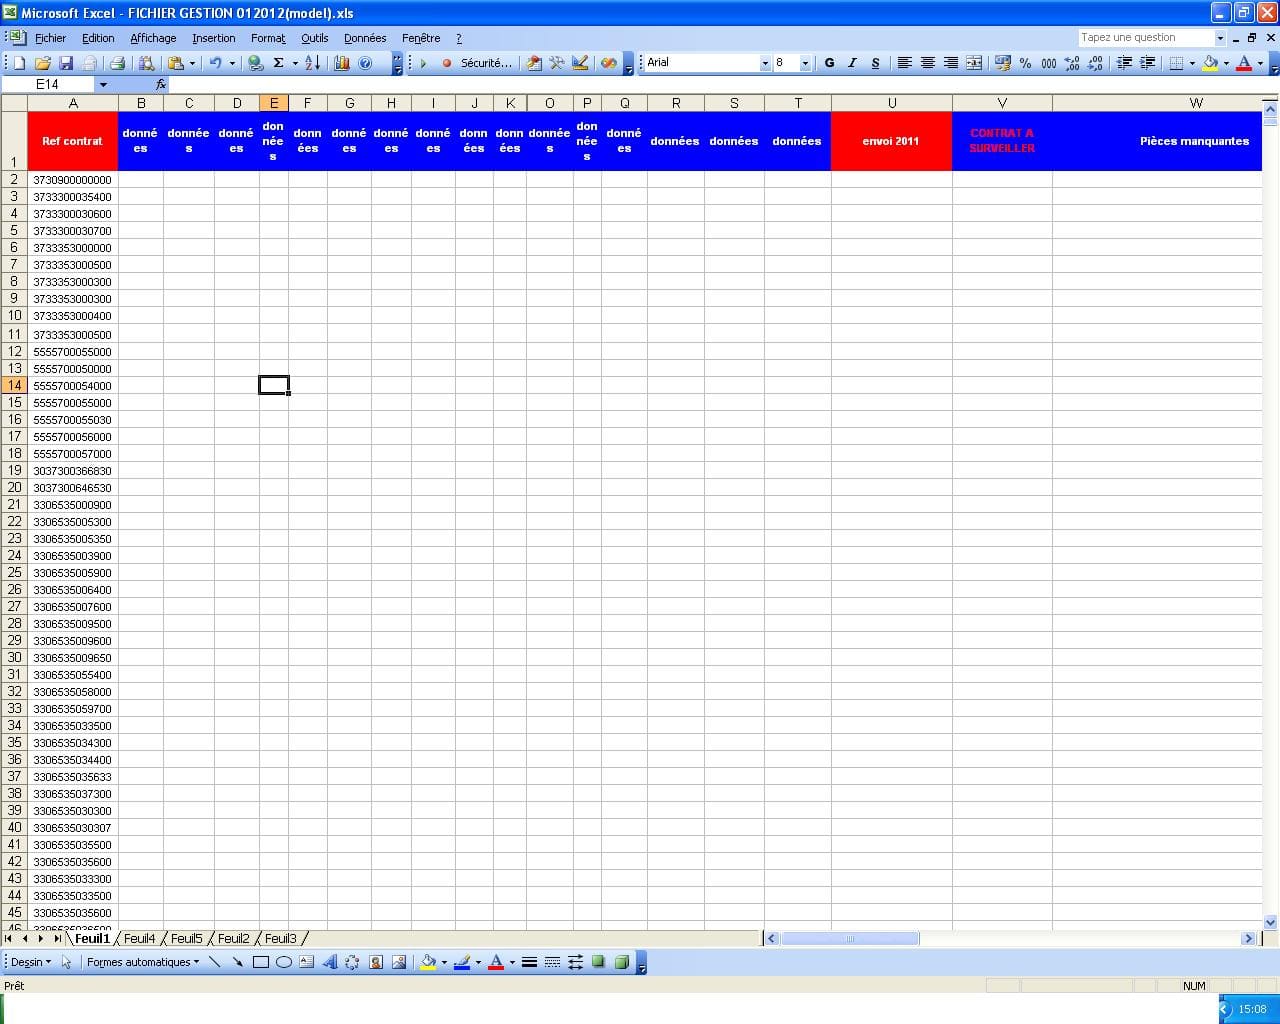
Task: Switch to Feuil3 sheet tab
Action: pyautogui.click(x=281, y=938)
